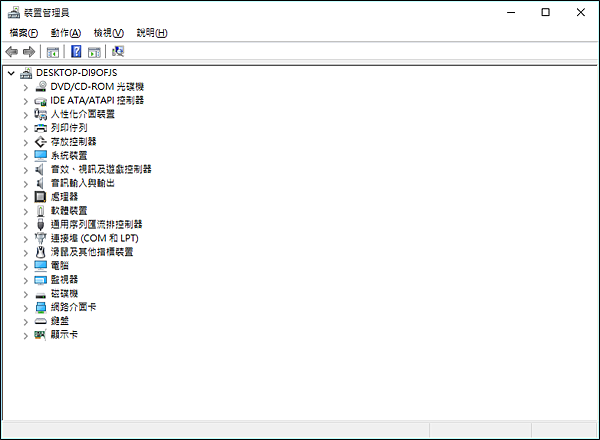Expand the 列印佇列 category
The width and height of the screenshot is (600, 440).
click(x=26, y=129)
